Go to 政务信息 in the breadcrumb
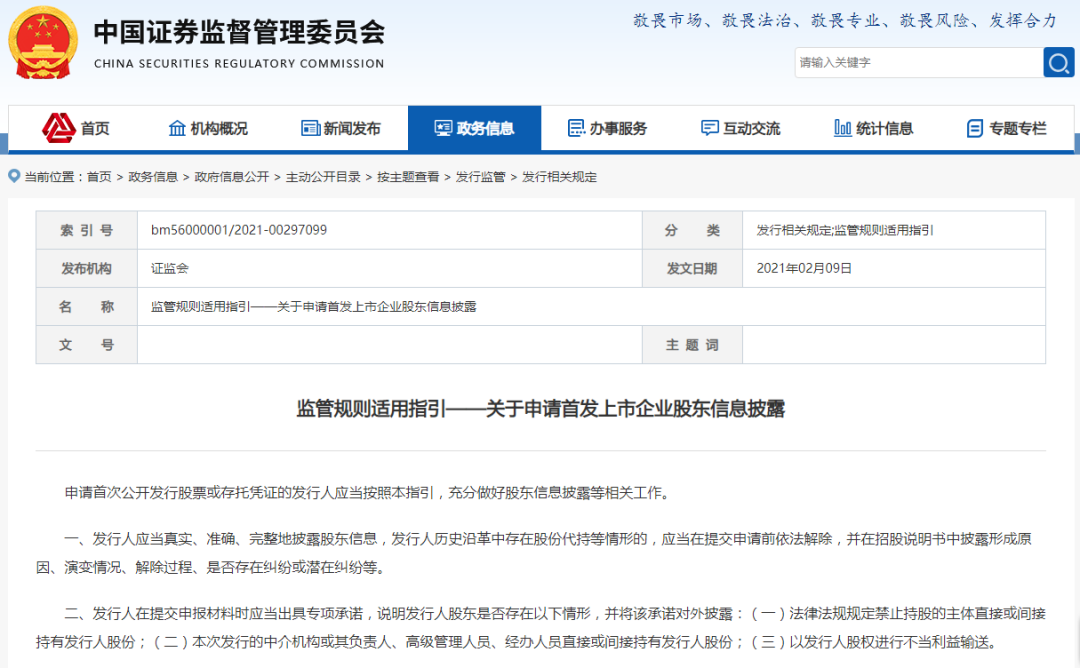1080x668 pixels. (x=153, y=177)
